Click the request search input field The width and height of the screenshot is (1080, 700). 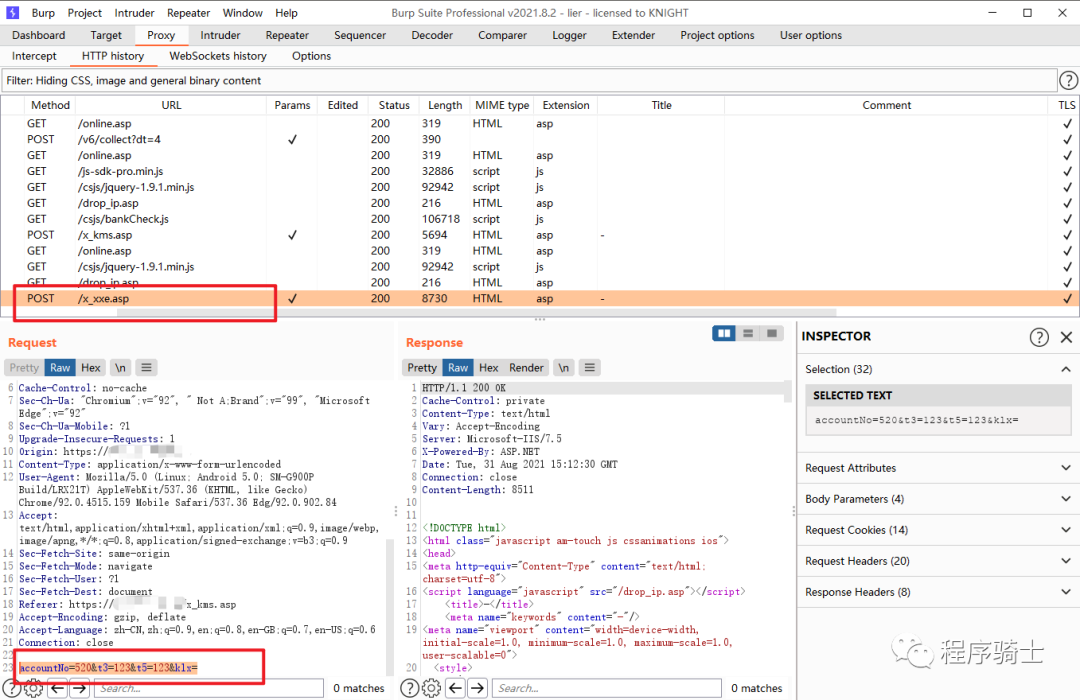pos(209,688)
